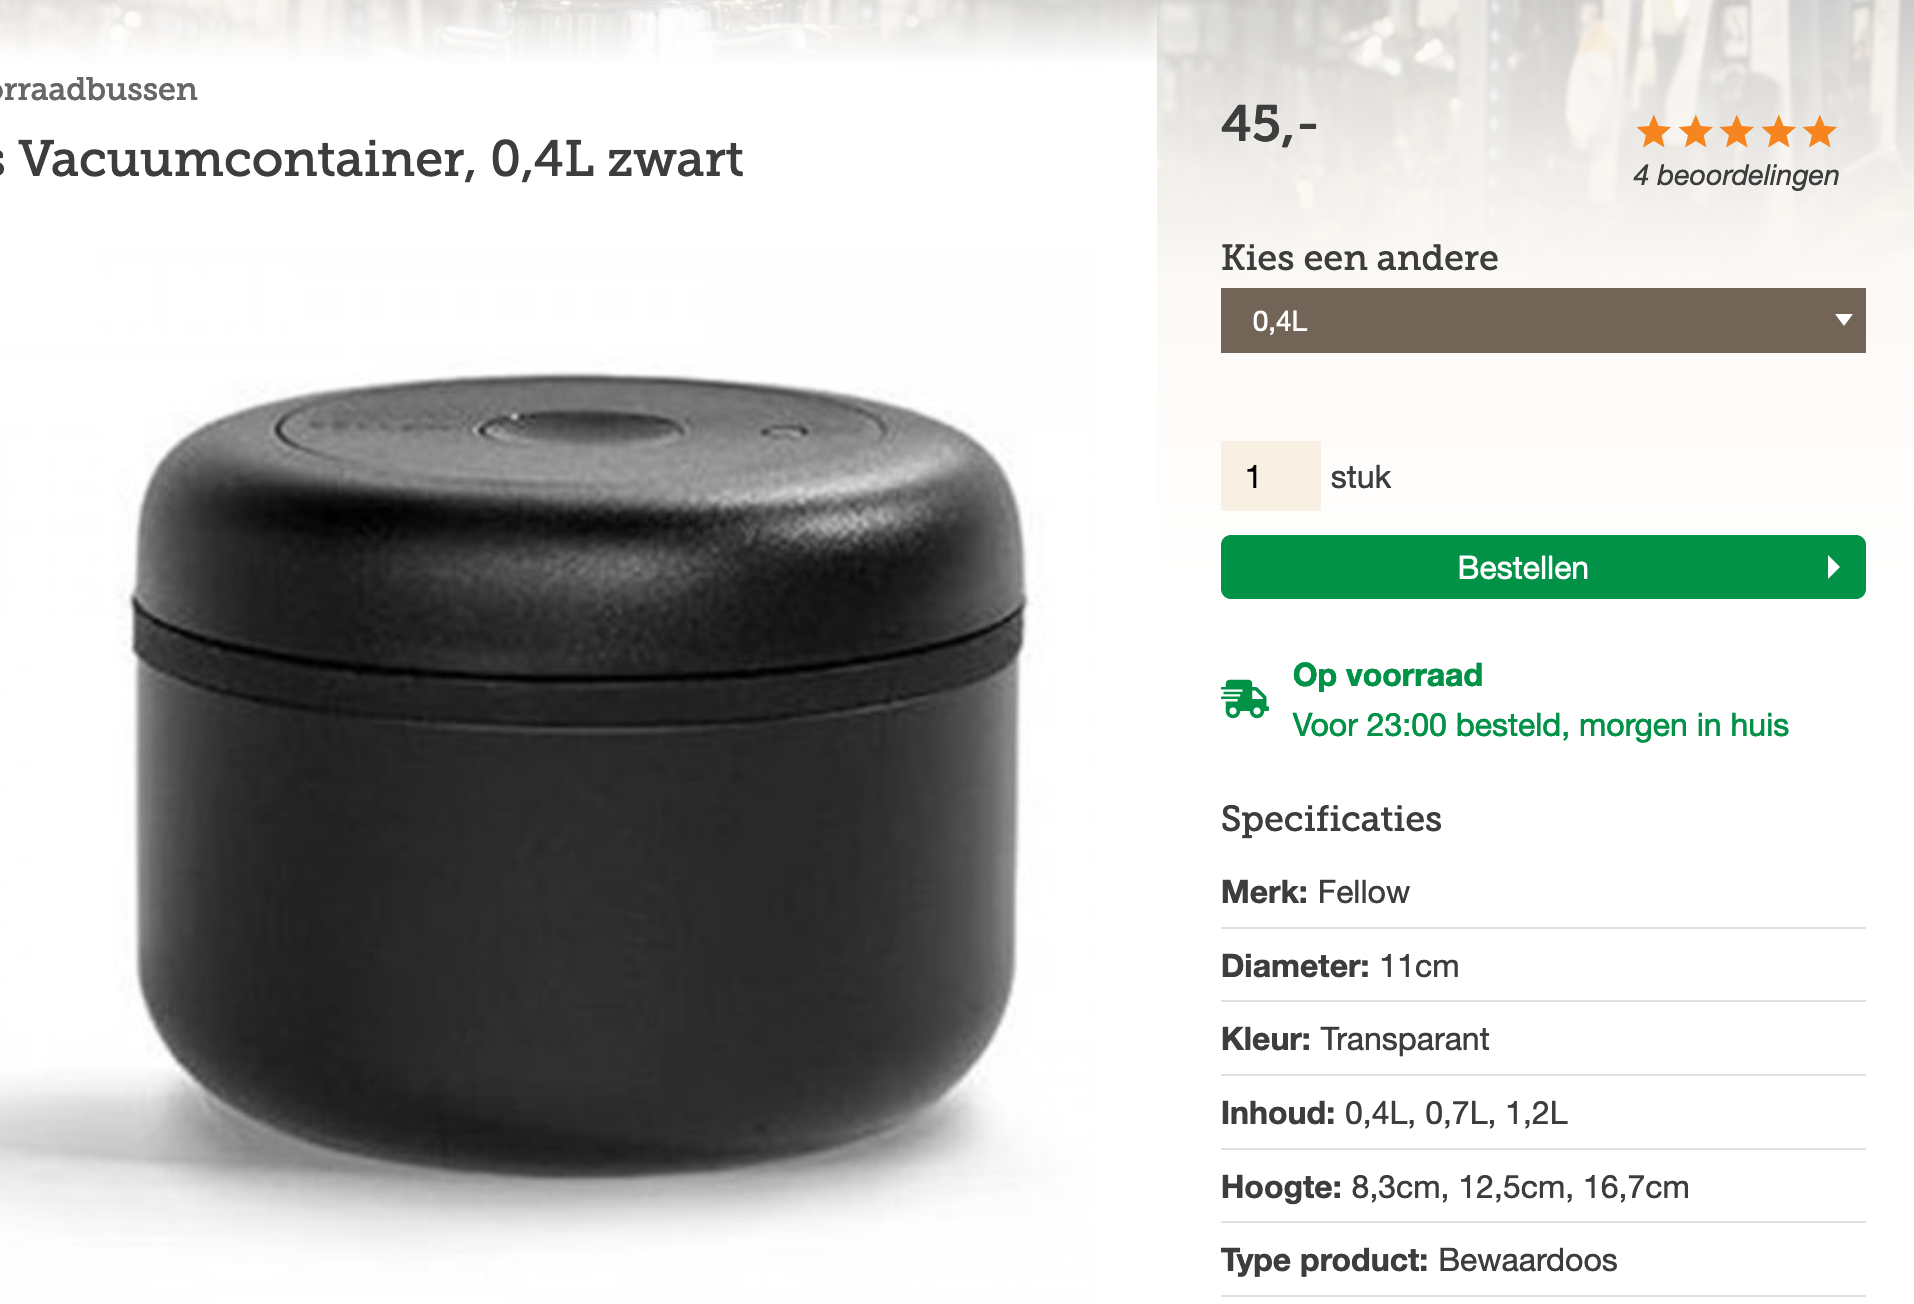Screen dimensions: 1914x1304
Task: Click the Specificaties section heading
Action: 1331,819
